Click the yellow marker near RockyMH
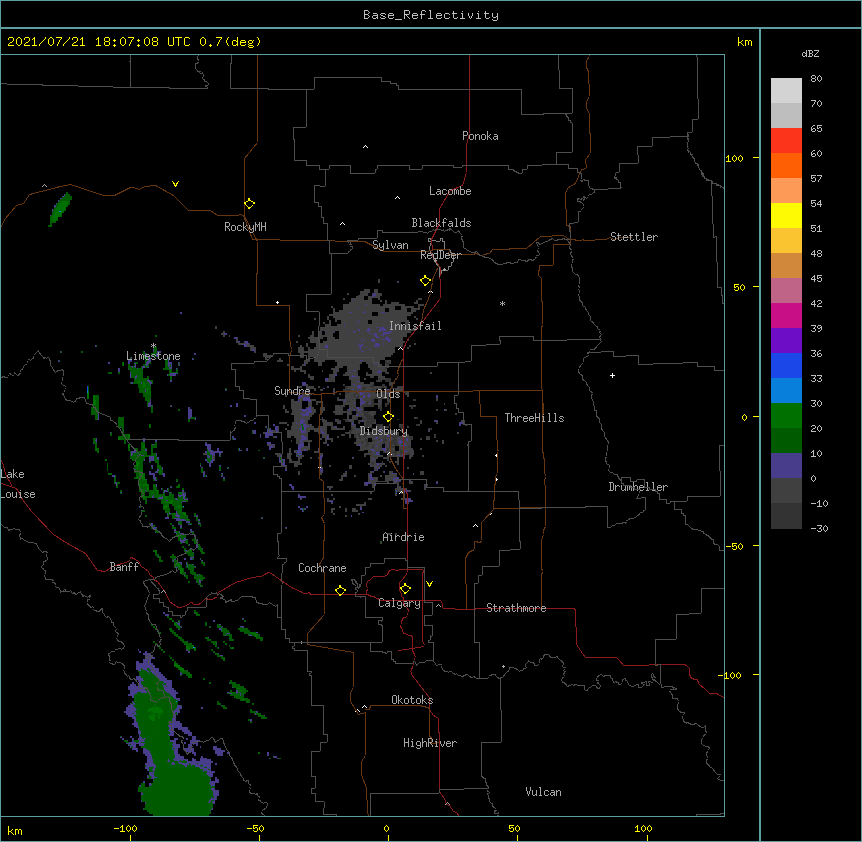Viewport: 862px width, 842px height. (249, 203)
